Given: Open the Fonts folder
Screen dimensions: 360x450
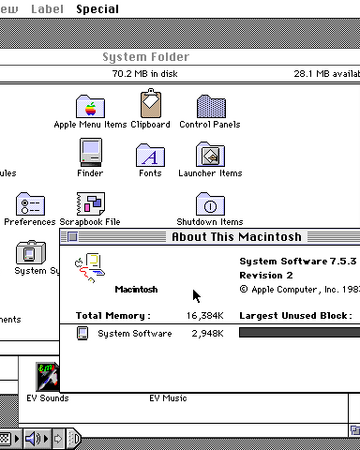Looking at the screenshot, I should pyautogui.click(x=150, y=155).
